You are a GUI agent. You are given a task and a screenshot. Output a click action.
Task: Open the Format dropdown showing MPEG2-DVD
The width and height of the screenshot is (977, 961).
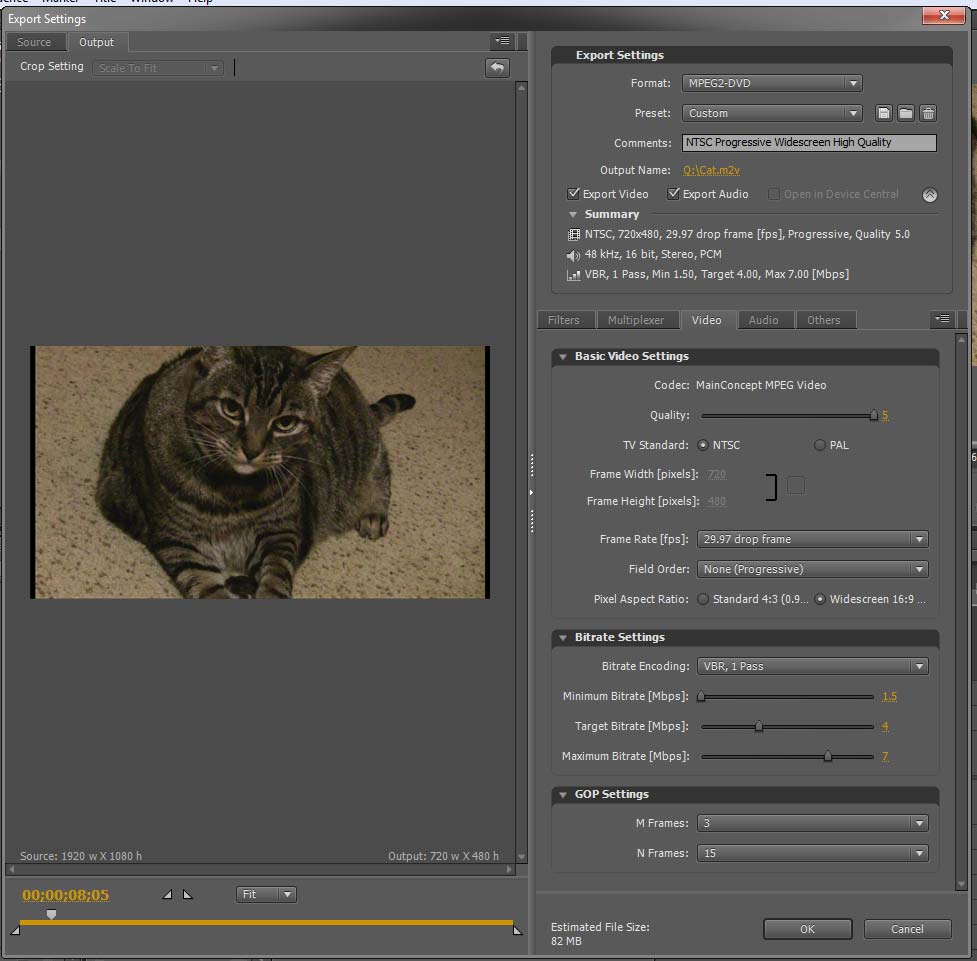[x=771, y=83]
